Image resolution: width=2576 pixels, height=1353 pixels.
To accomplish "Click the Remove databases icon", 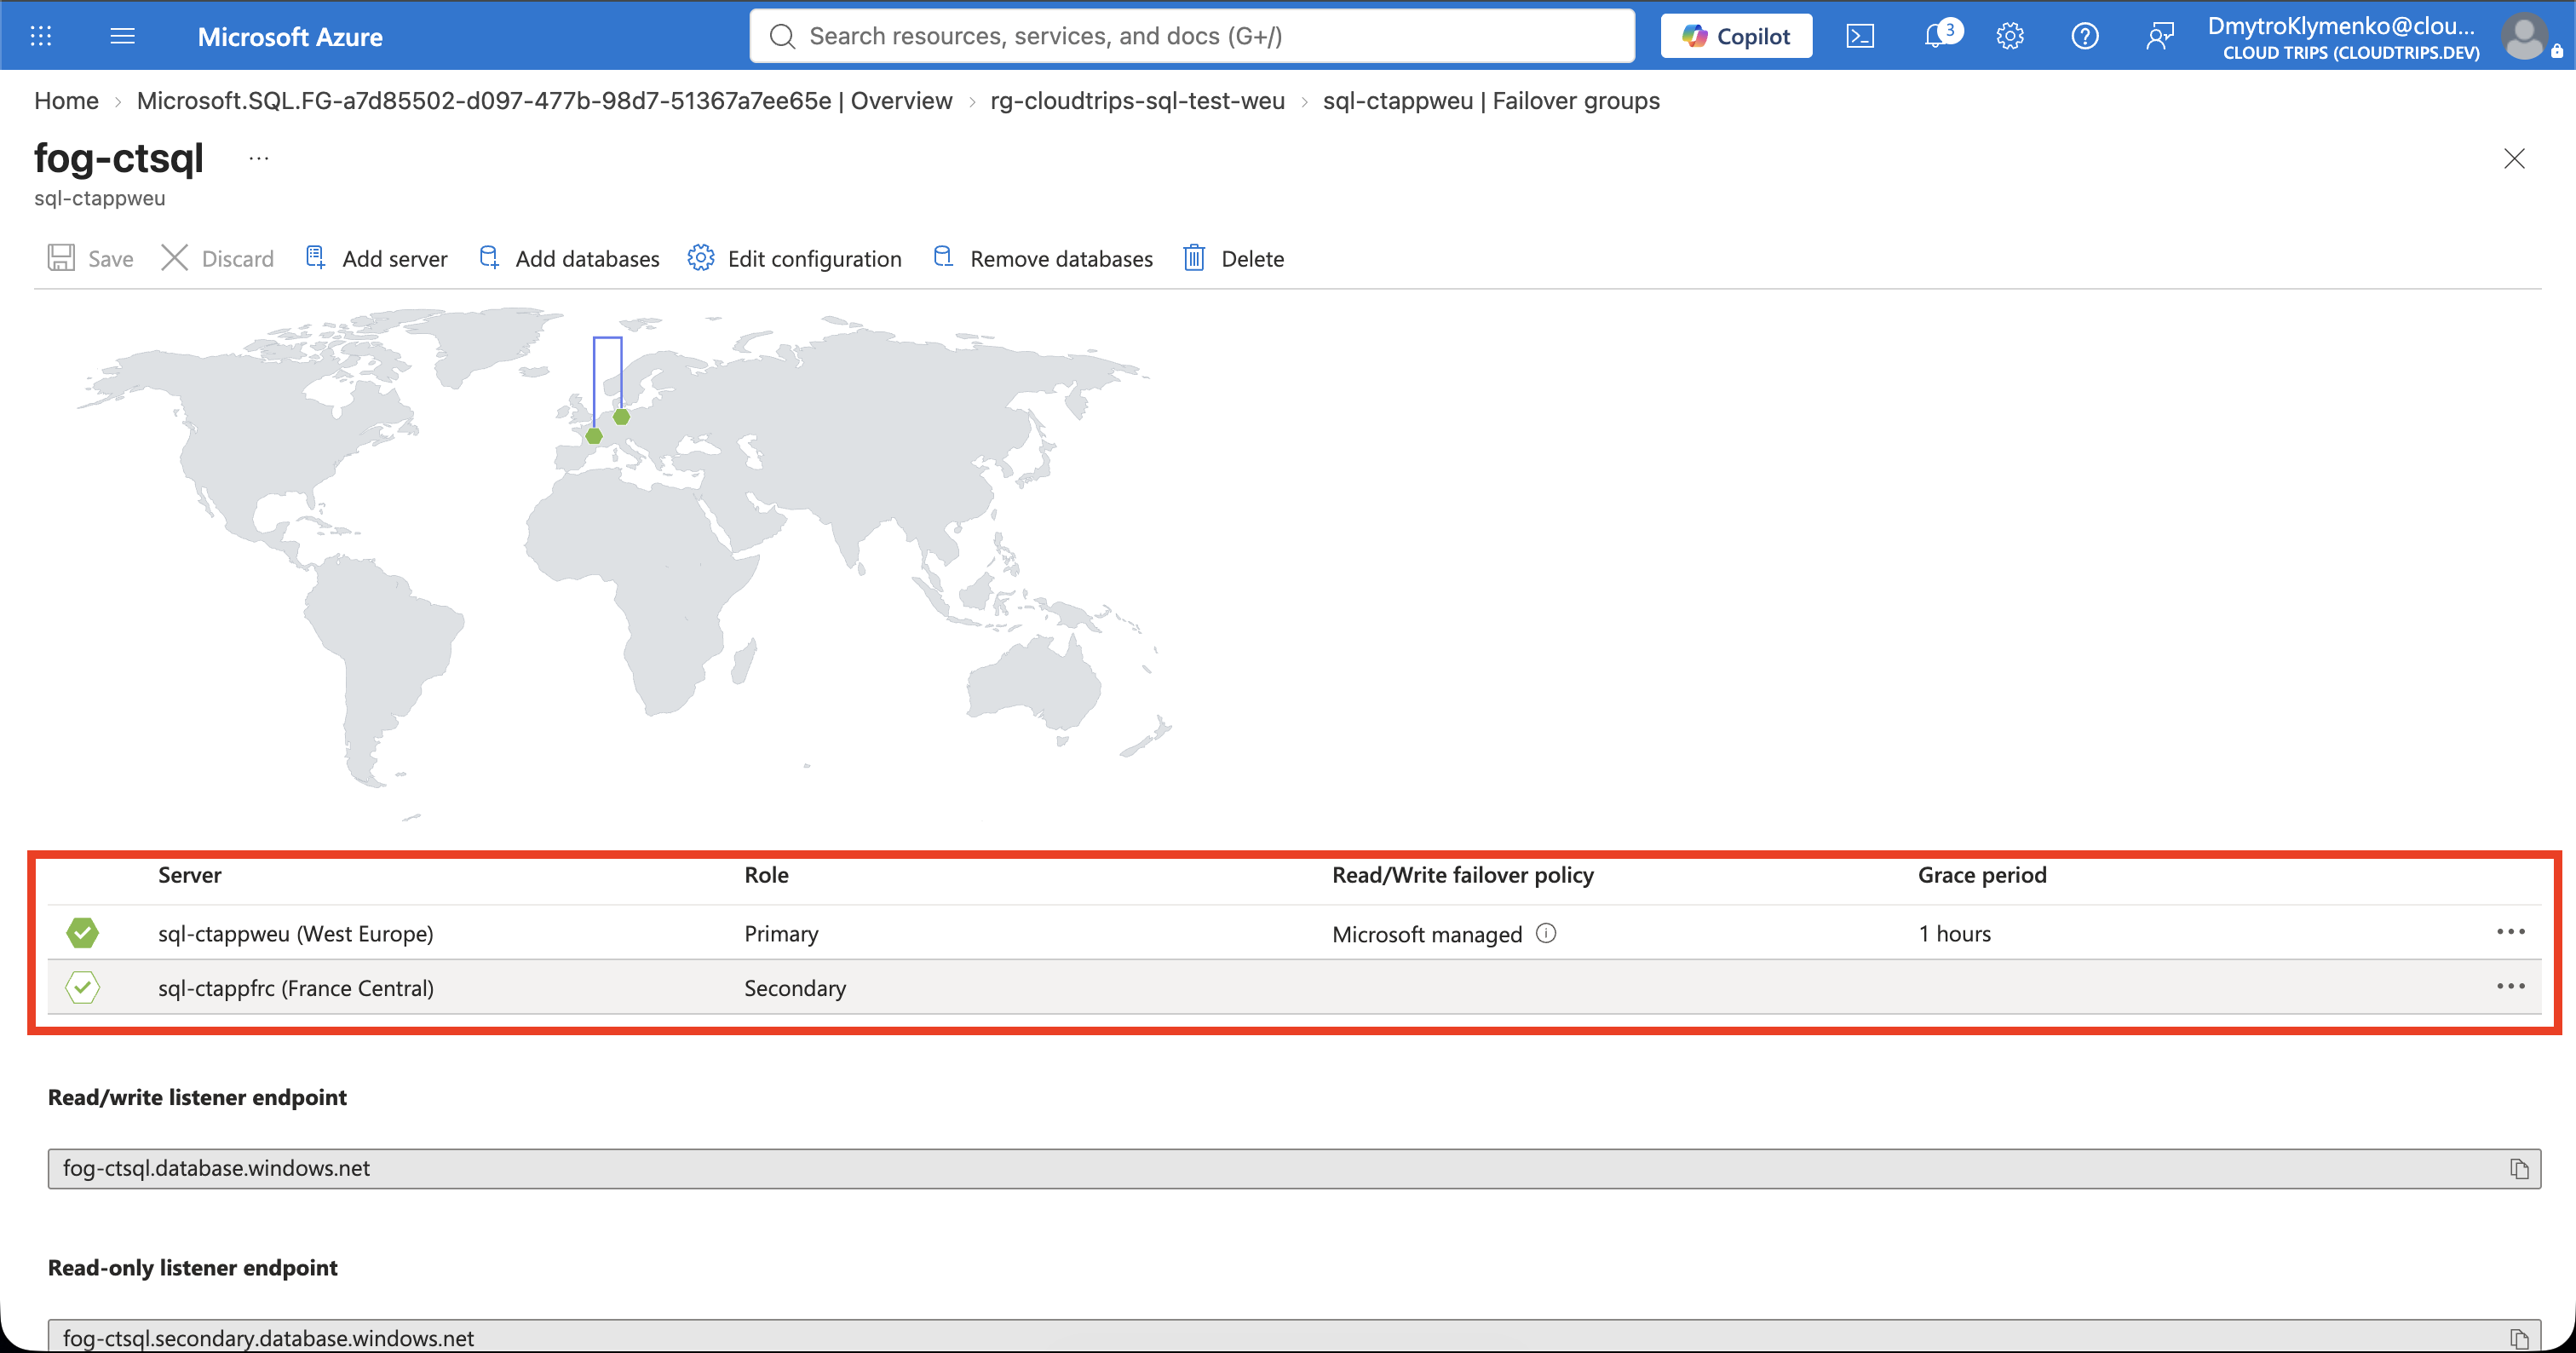I will [943, 258].
